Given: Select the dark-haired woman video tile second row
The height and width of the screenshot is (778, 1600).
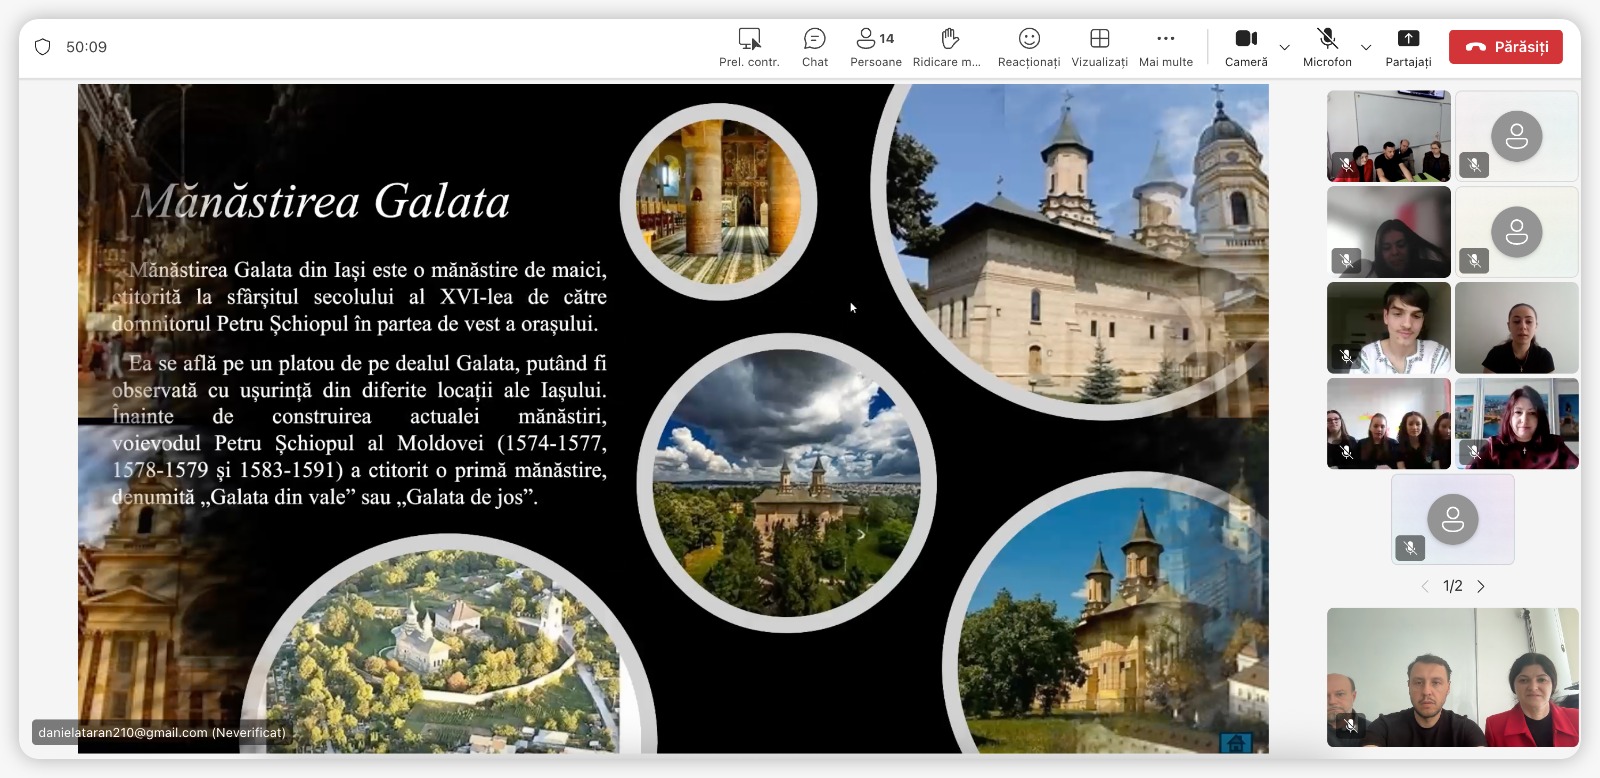Looking at the screenshot, I should point(1388,232).
